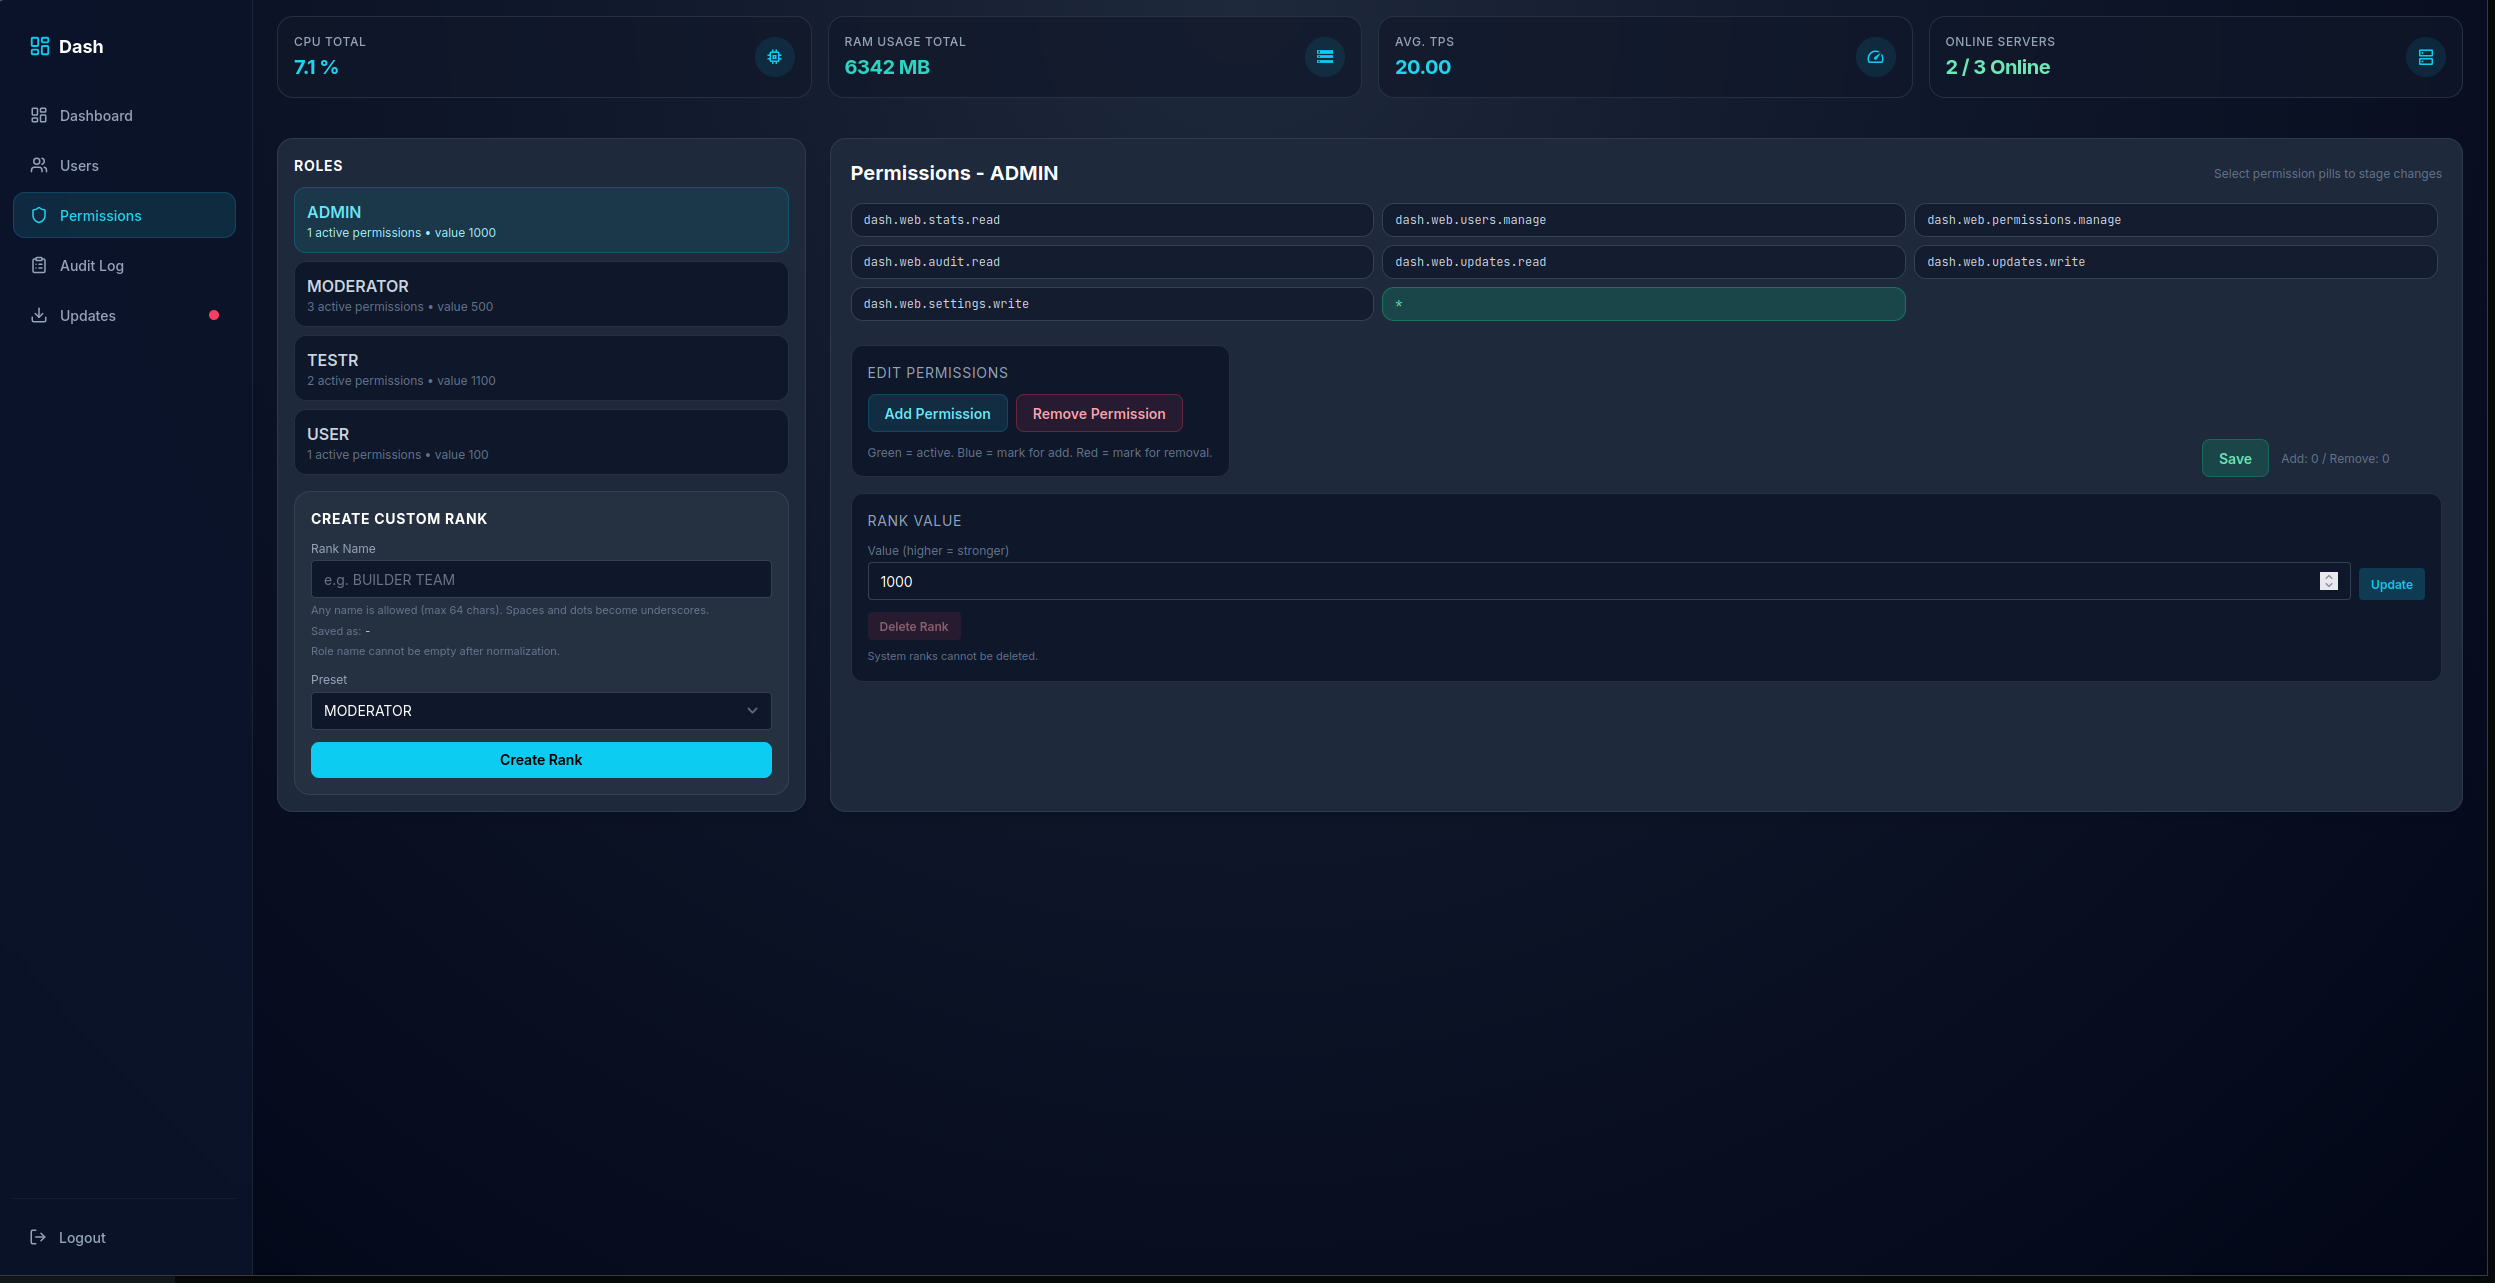2495x1283 pixels.
Task: Click the Permissions - ADMIN heading
Action: tap(954, 173)
